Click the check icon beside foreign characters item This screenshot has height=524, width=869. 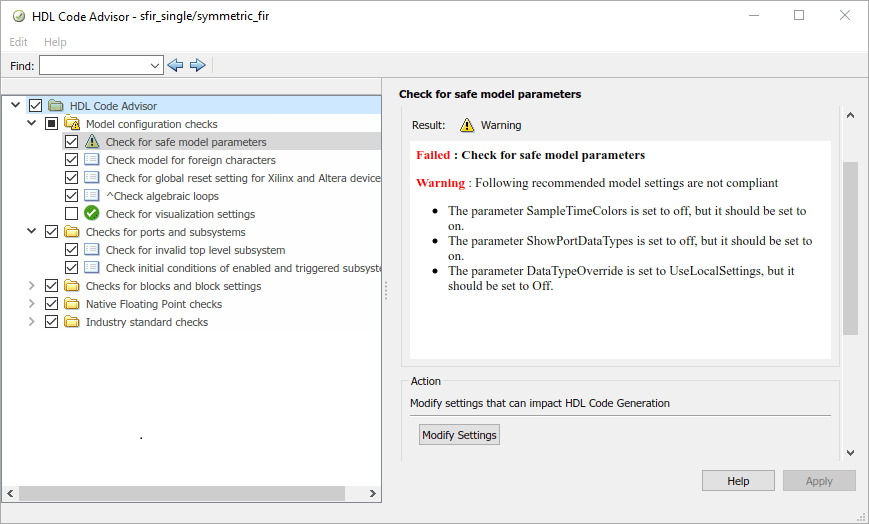[92, 160]
